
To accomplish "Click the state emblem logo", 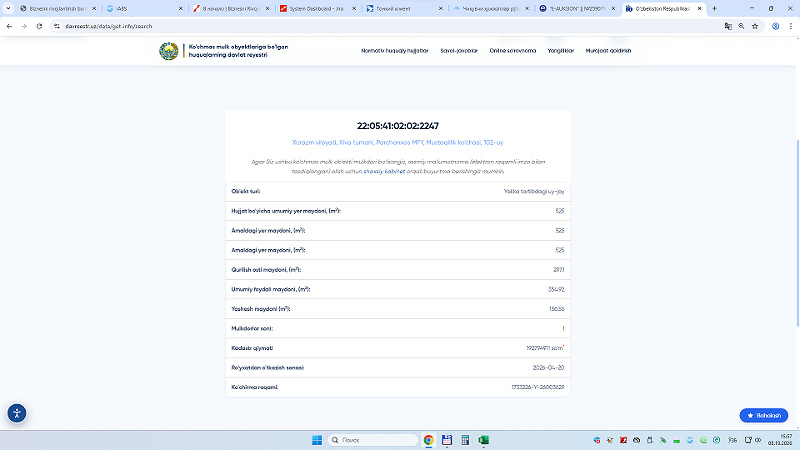I will [x=169, y=51].
